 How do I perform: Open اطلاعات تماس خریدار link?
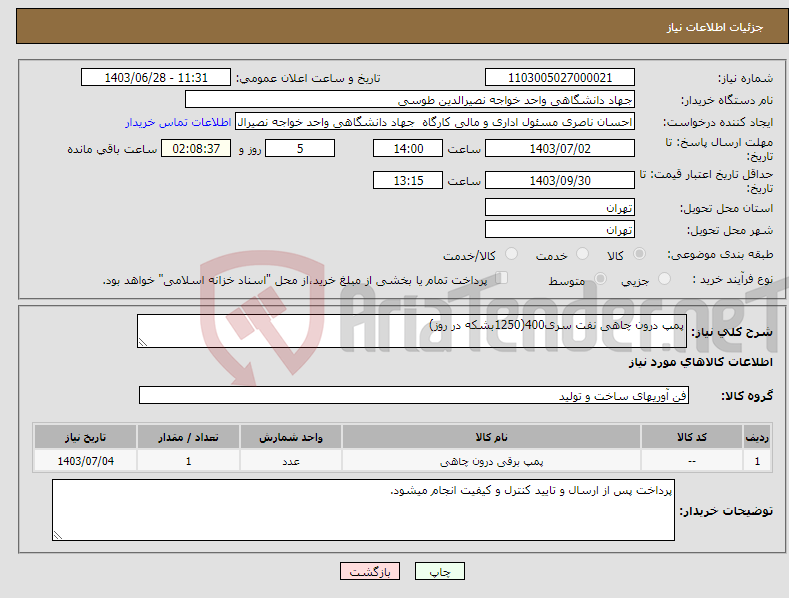178,122
